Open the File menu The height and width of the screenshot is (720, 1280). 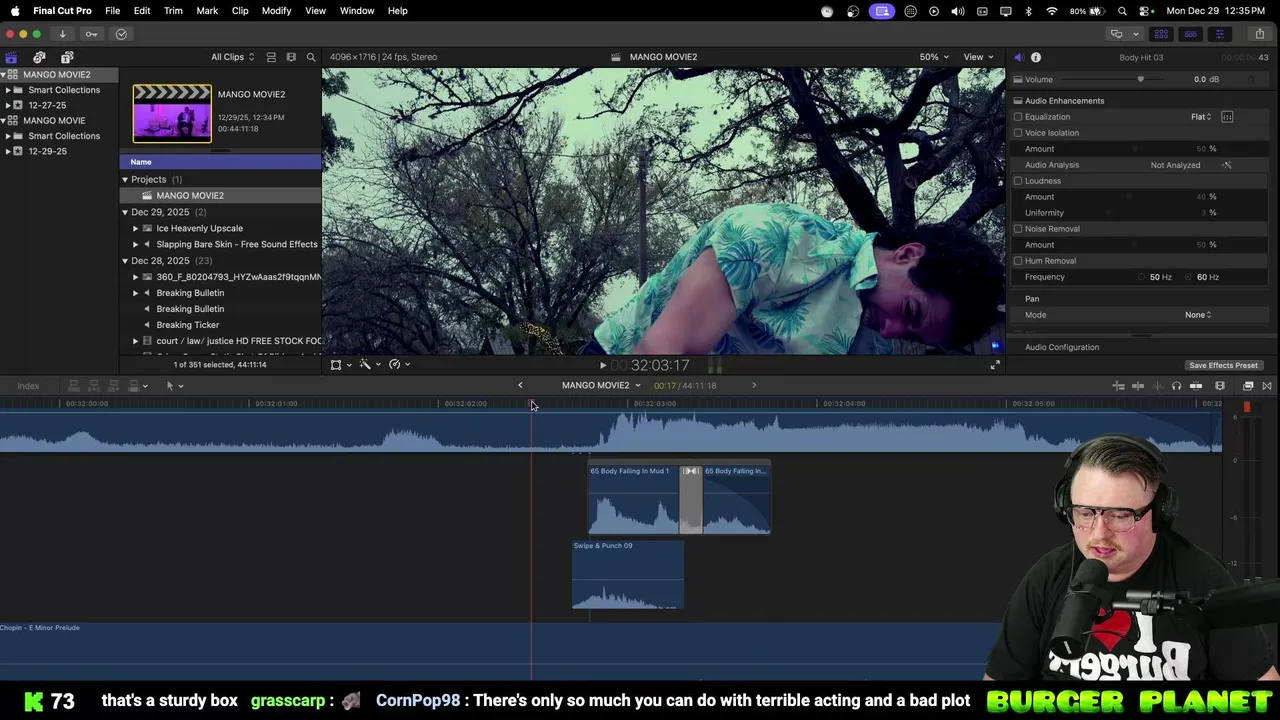pos(113,10)
